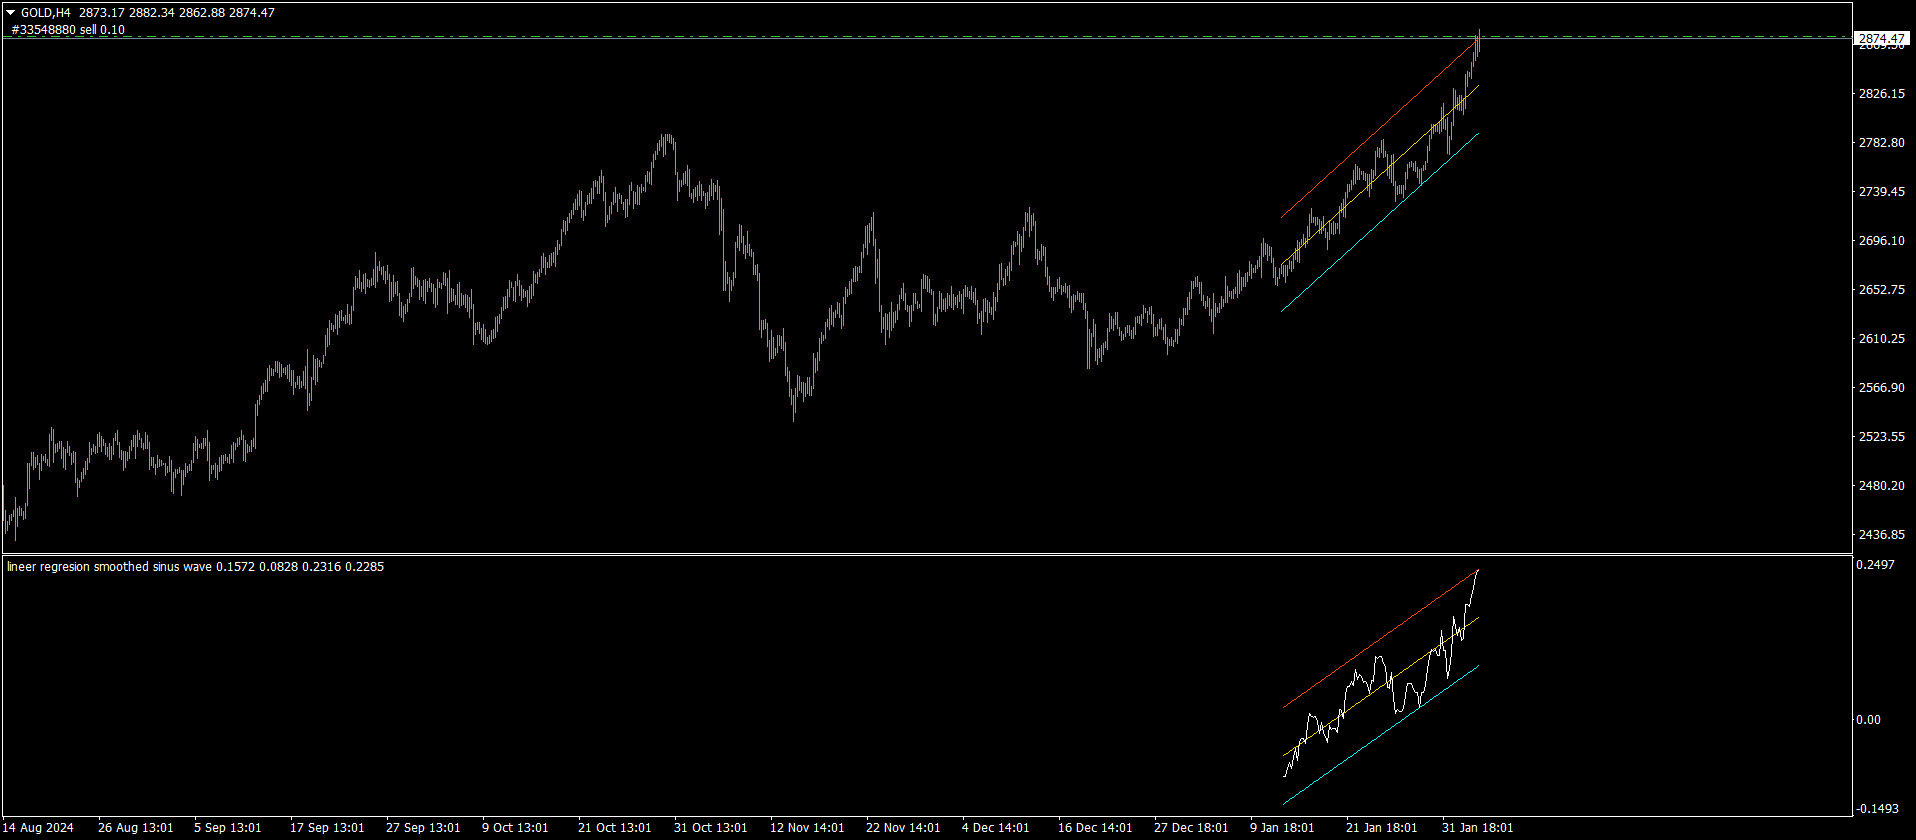1916x840 pixels.
Task: Click the 2523.55 price axis label
Action: 1881,437
